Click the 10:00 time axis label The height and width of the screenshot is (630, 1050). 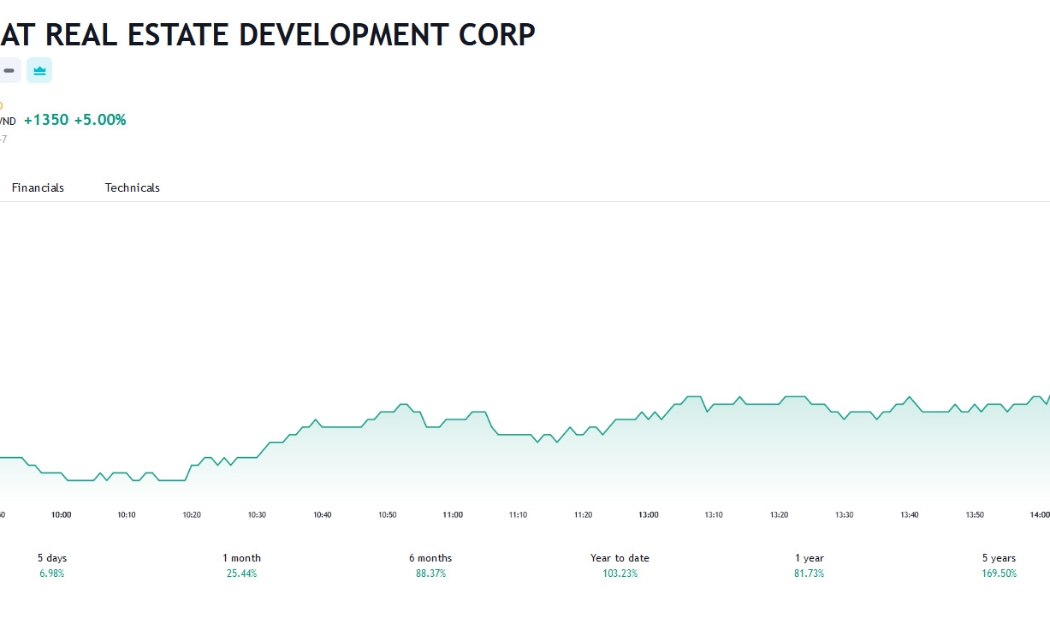pyautogui.click(x=61, y=515)
